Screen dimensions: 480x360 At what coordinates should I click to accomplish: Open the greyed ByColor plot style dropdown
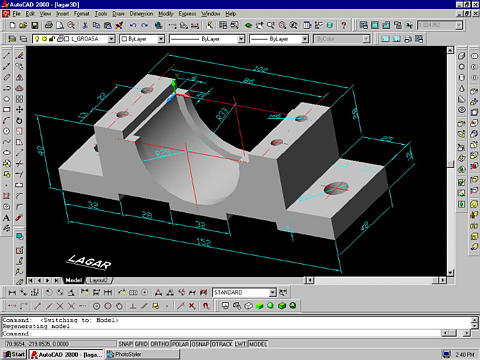coord(366,39)
